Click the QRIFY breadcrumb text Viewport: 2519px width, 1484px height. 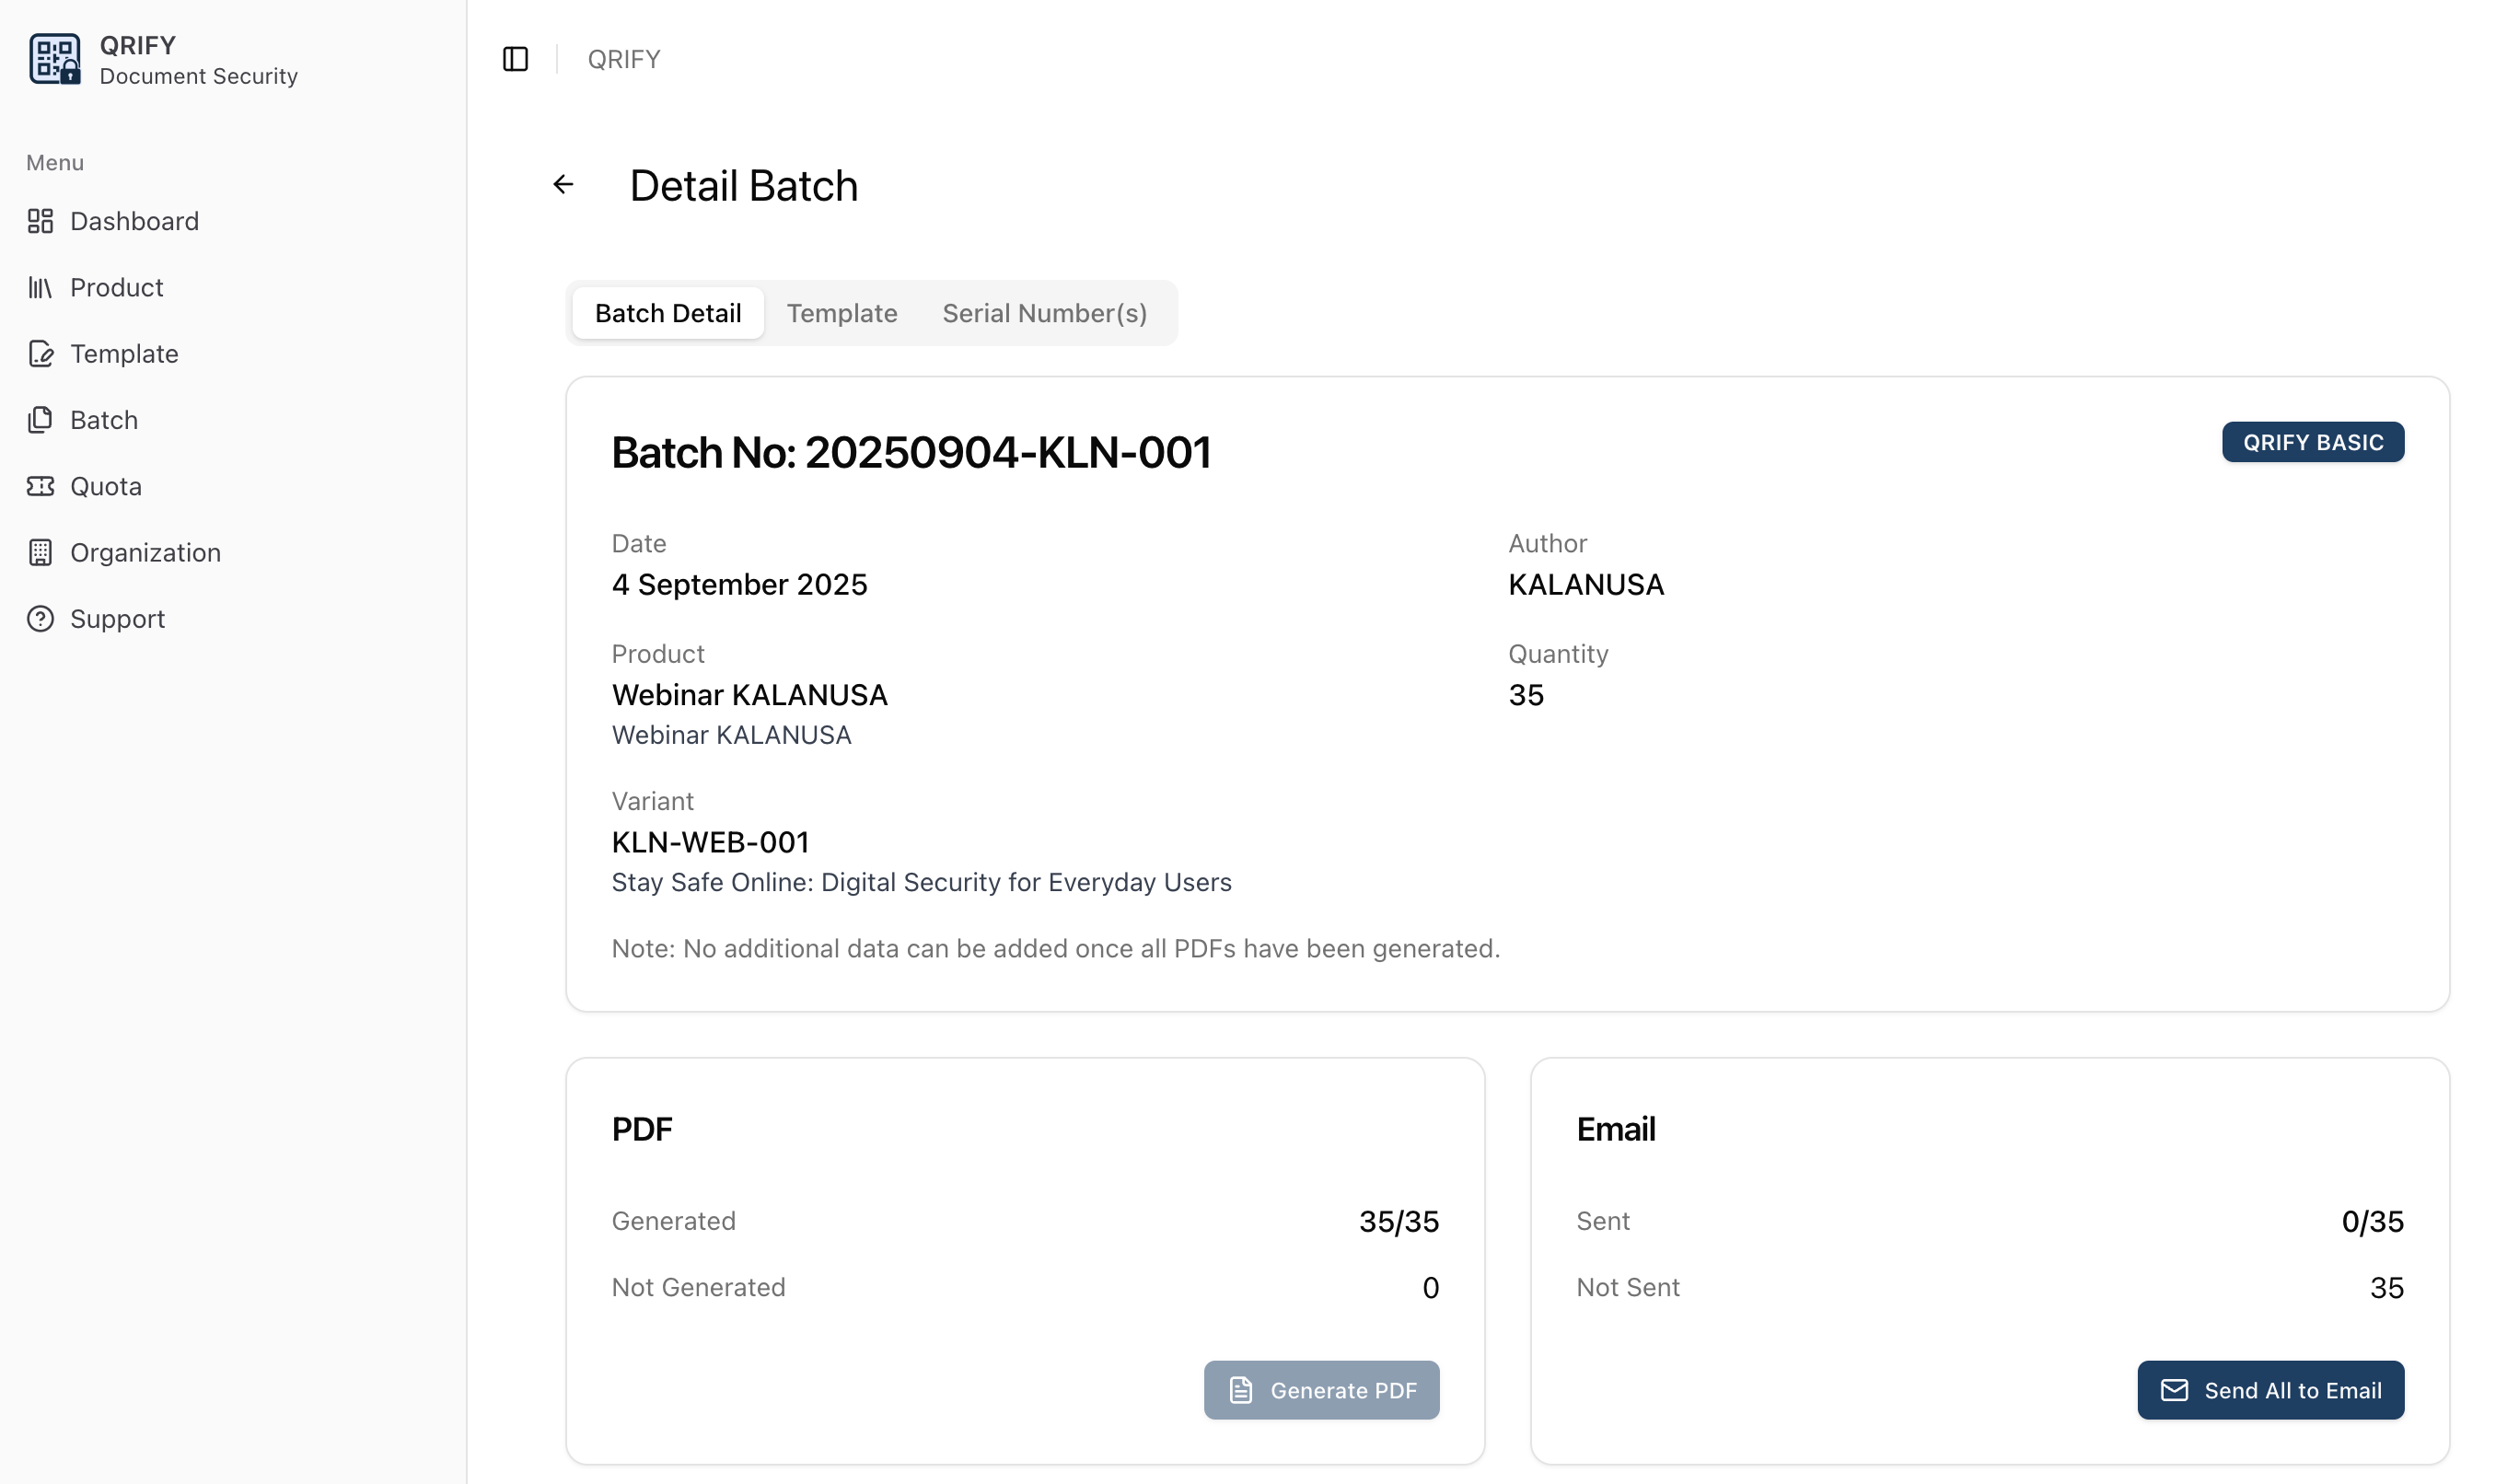[x=623, y=60]
